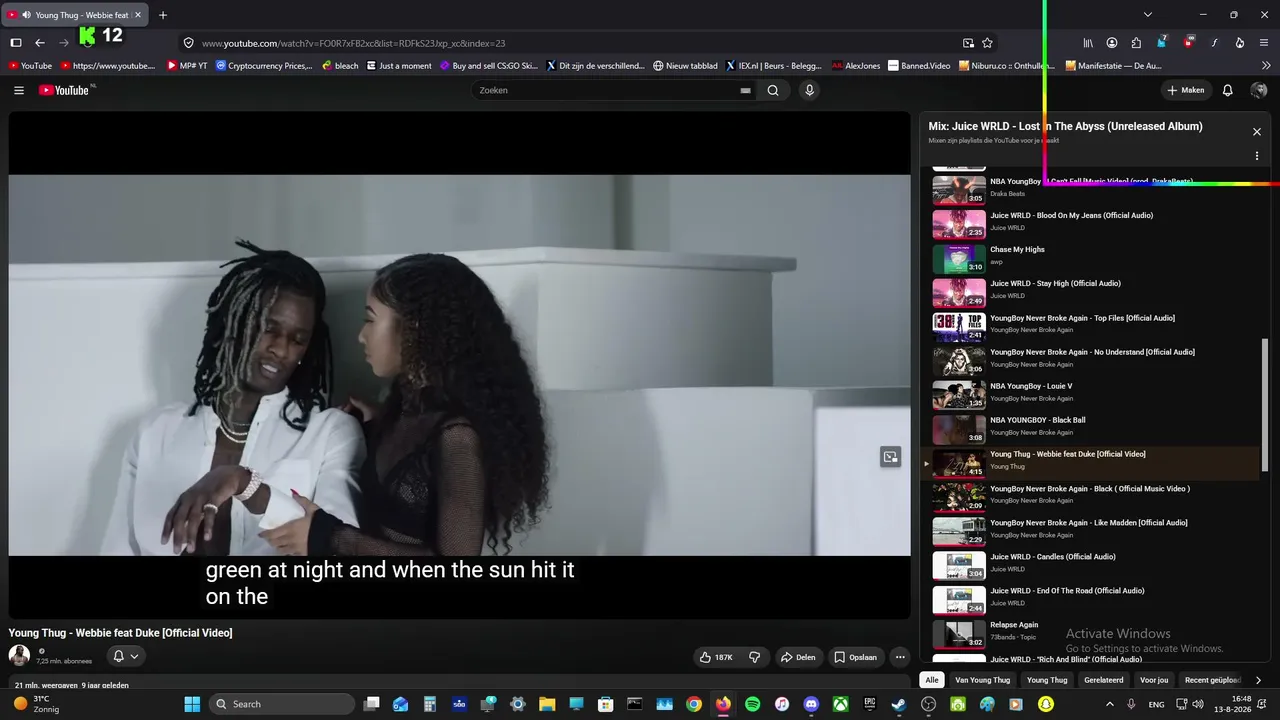Open picture-in-picture from the address bar
1280x720 pixels.
click(x=968, y=43)
